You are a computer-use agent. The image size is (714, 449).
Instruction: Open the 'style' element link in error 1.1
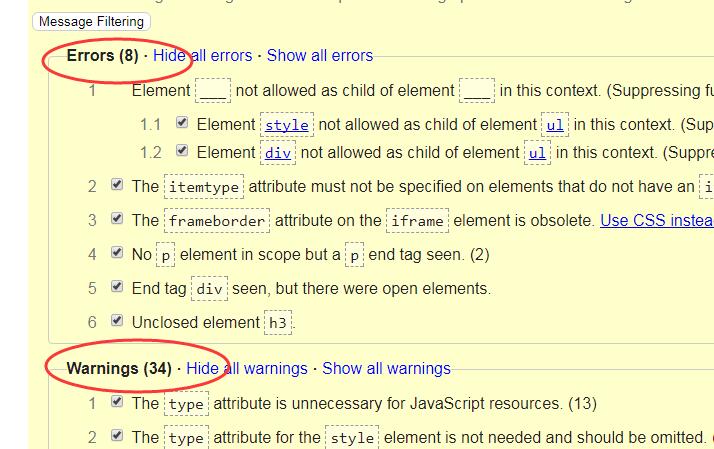click(x=287, y=125)
